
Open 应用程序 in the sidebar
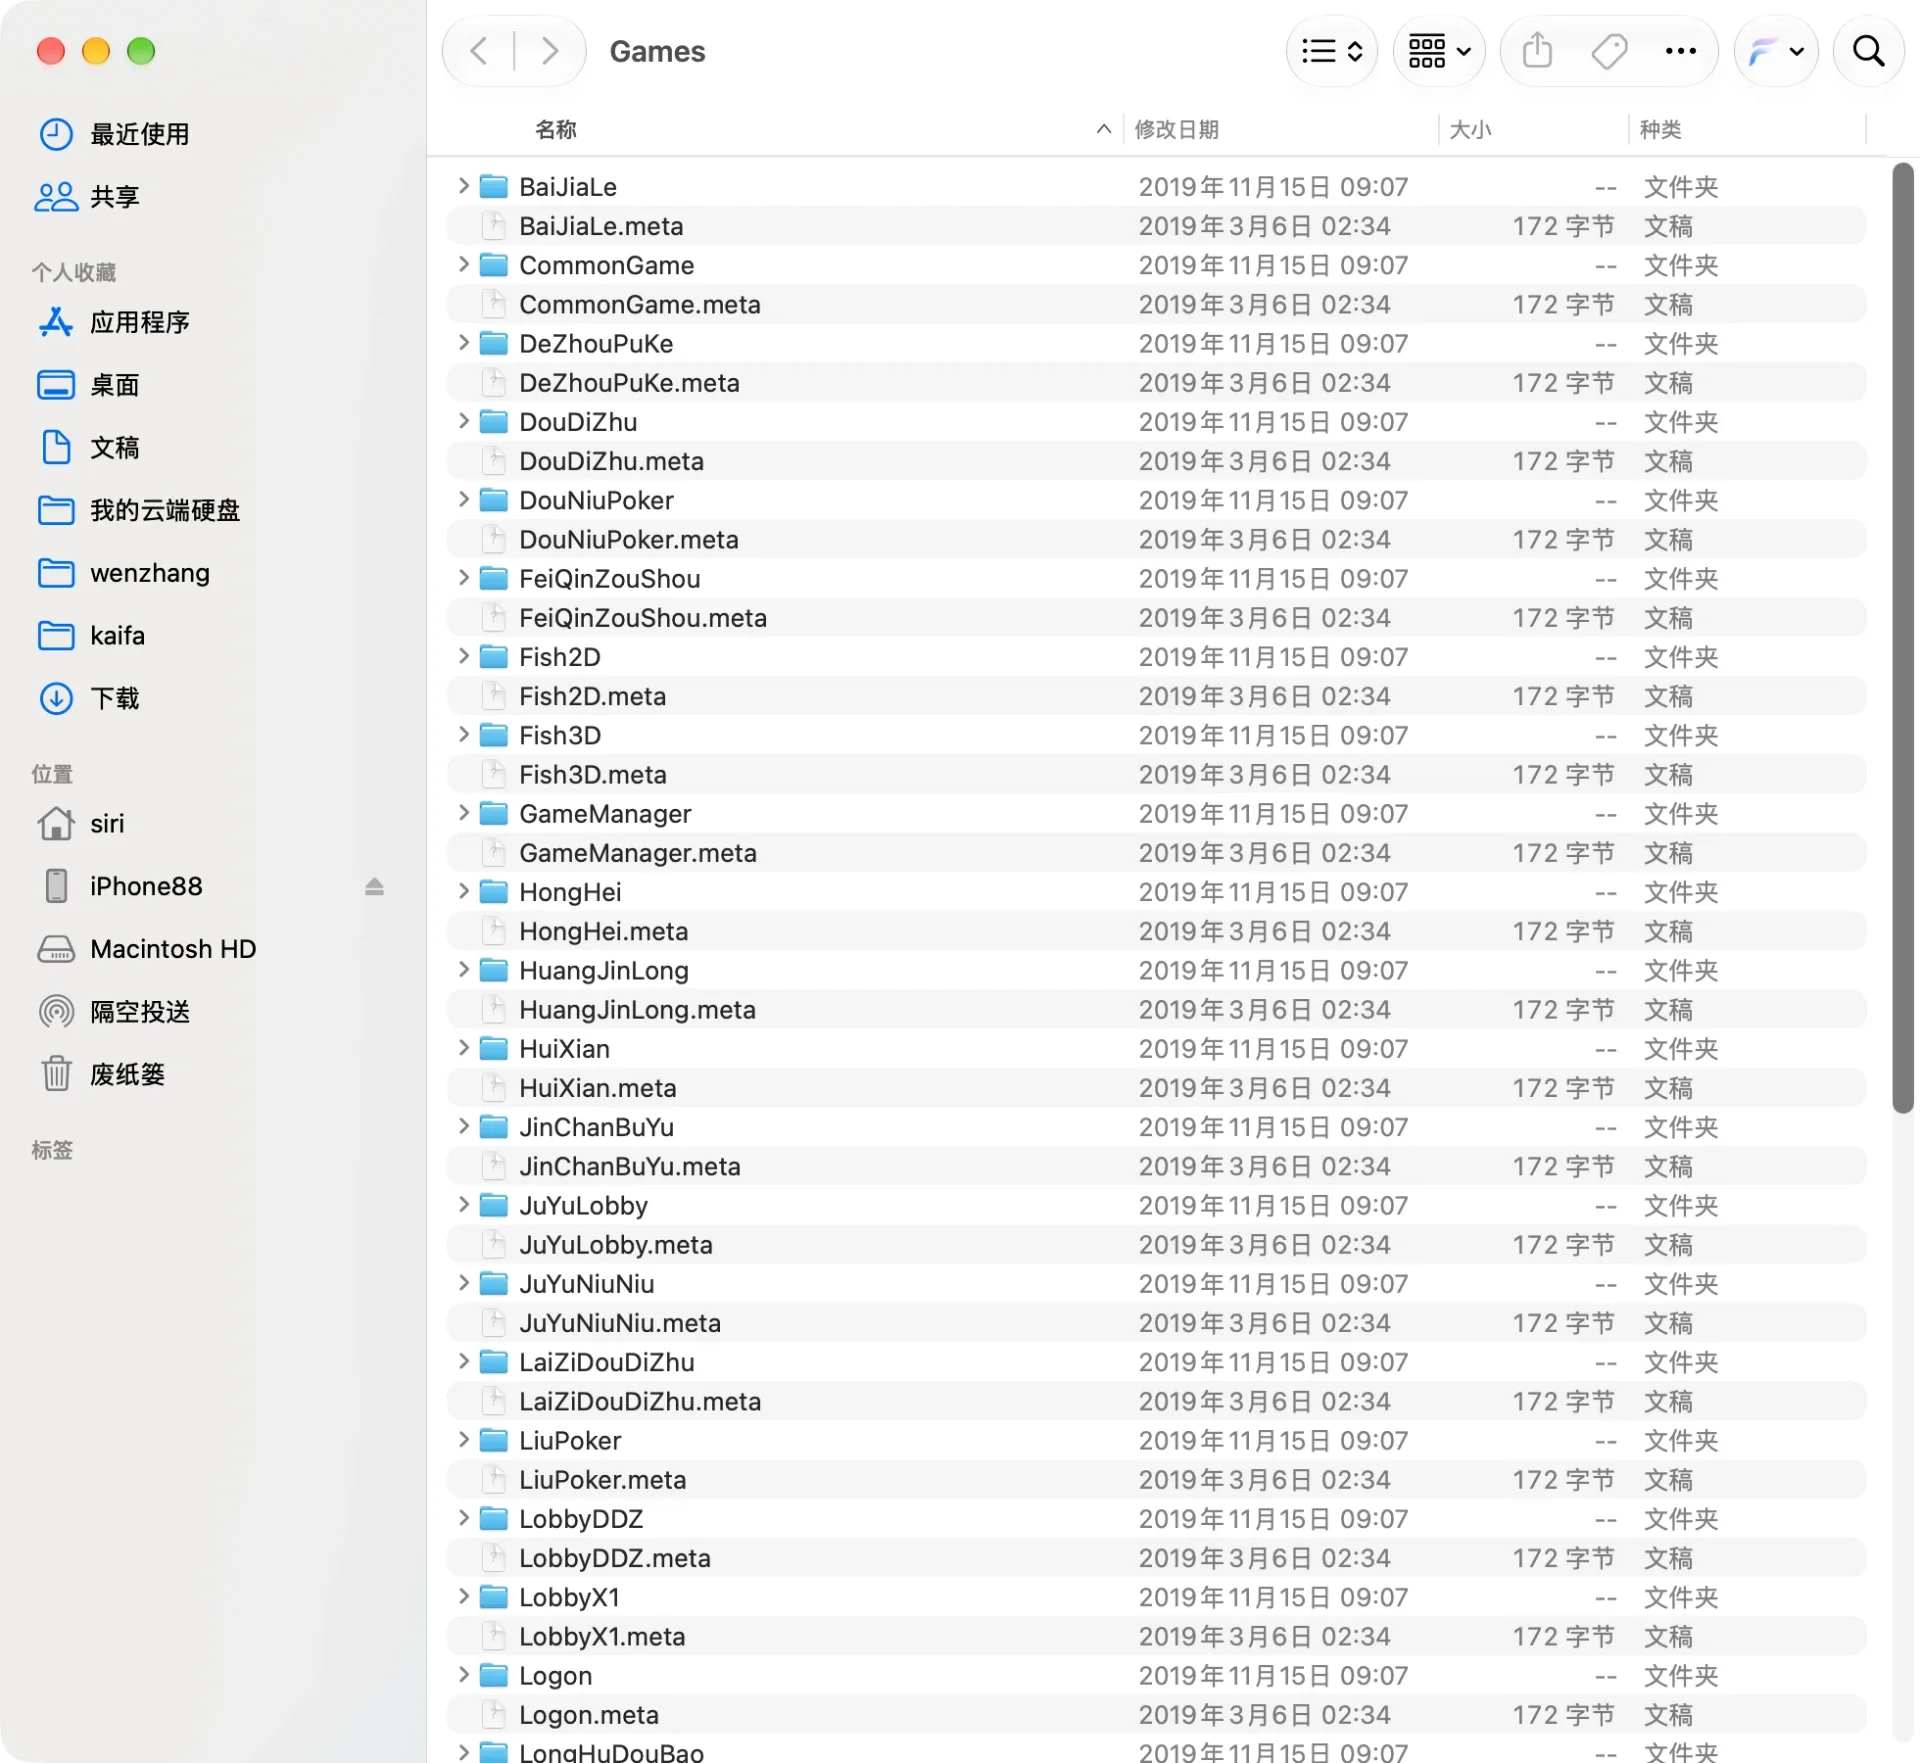pos(139,322)
